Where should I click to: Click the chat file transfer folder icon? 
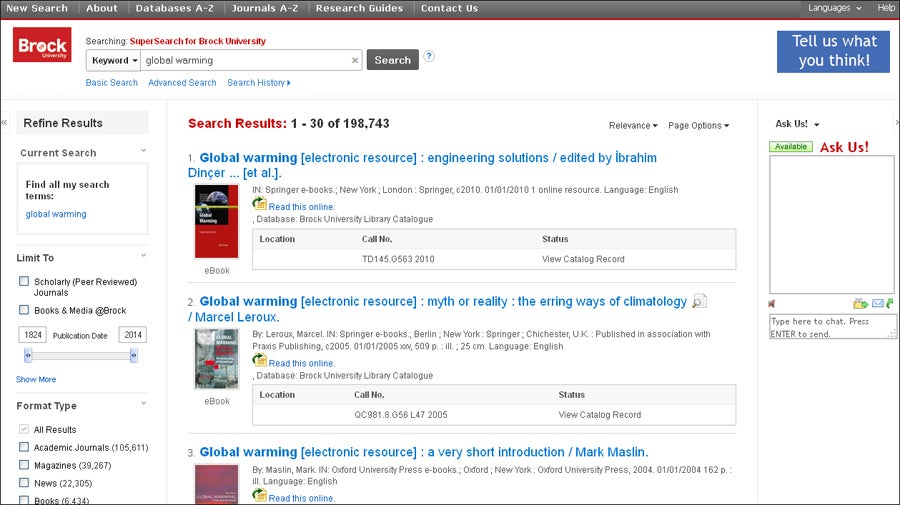click(860, 304)
